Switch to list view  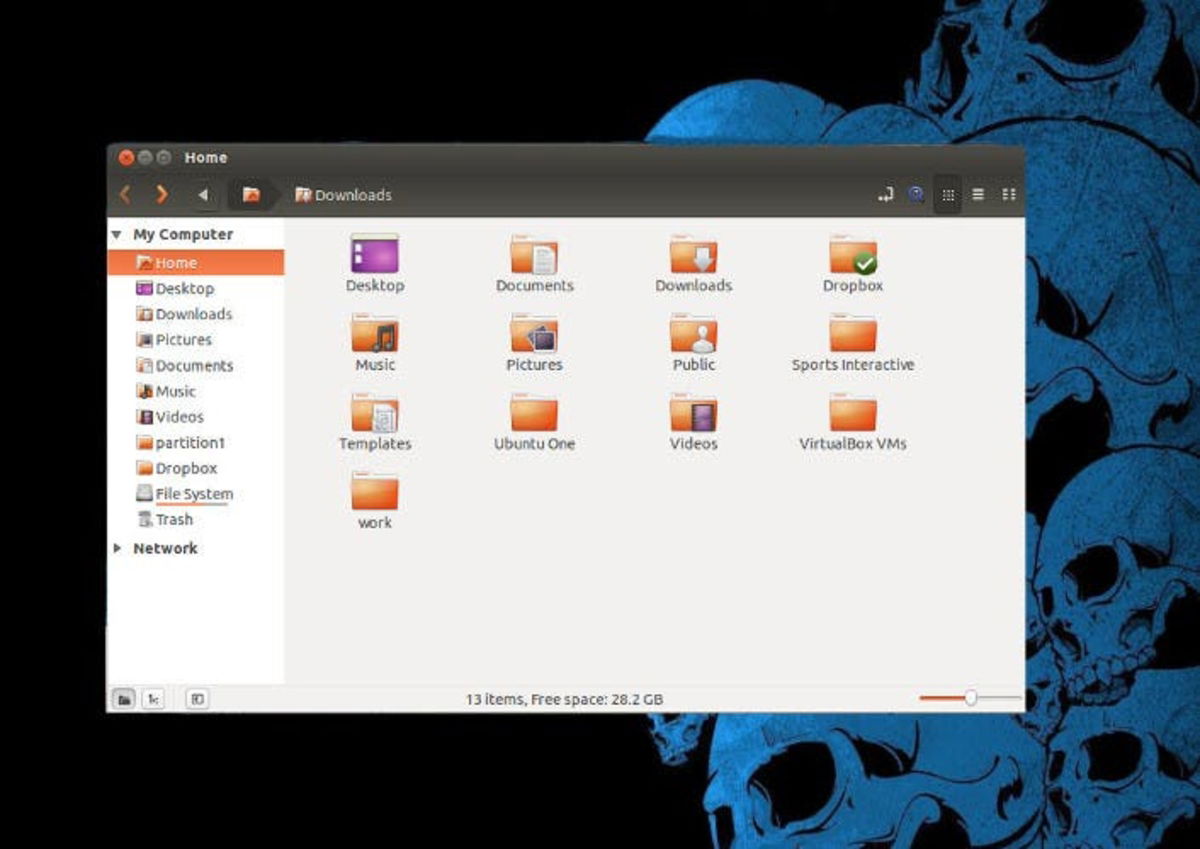(979, 195)
